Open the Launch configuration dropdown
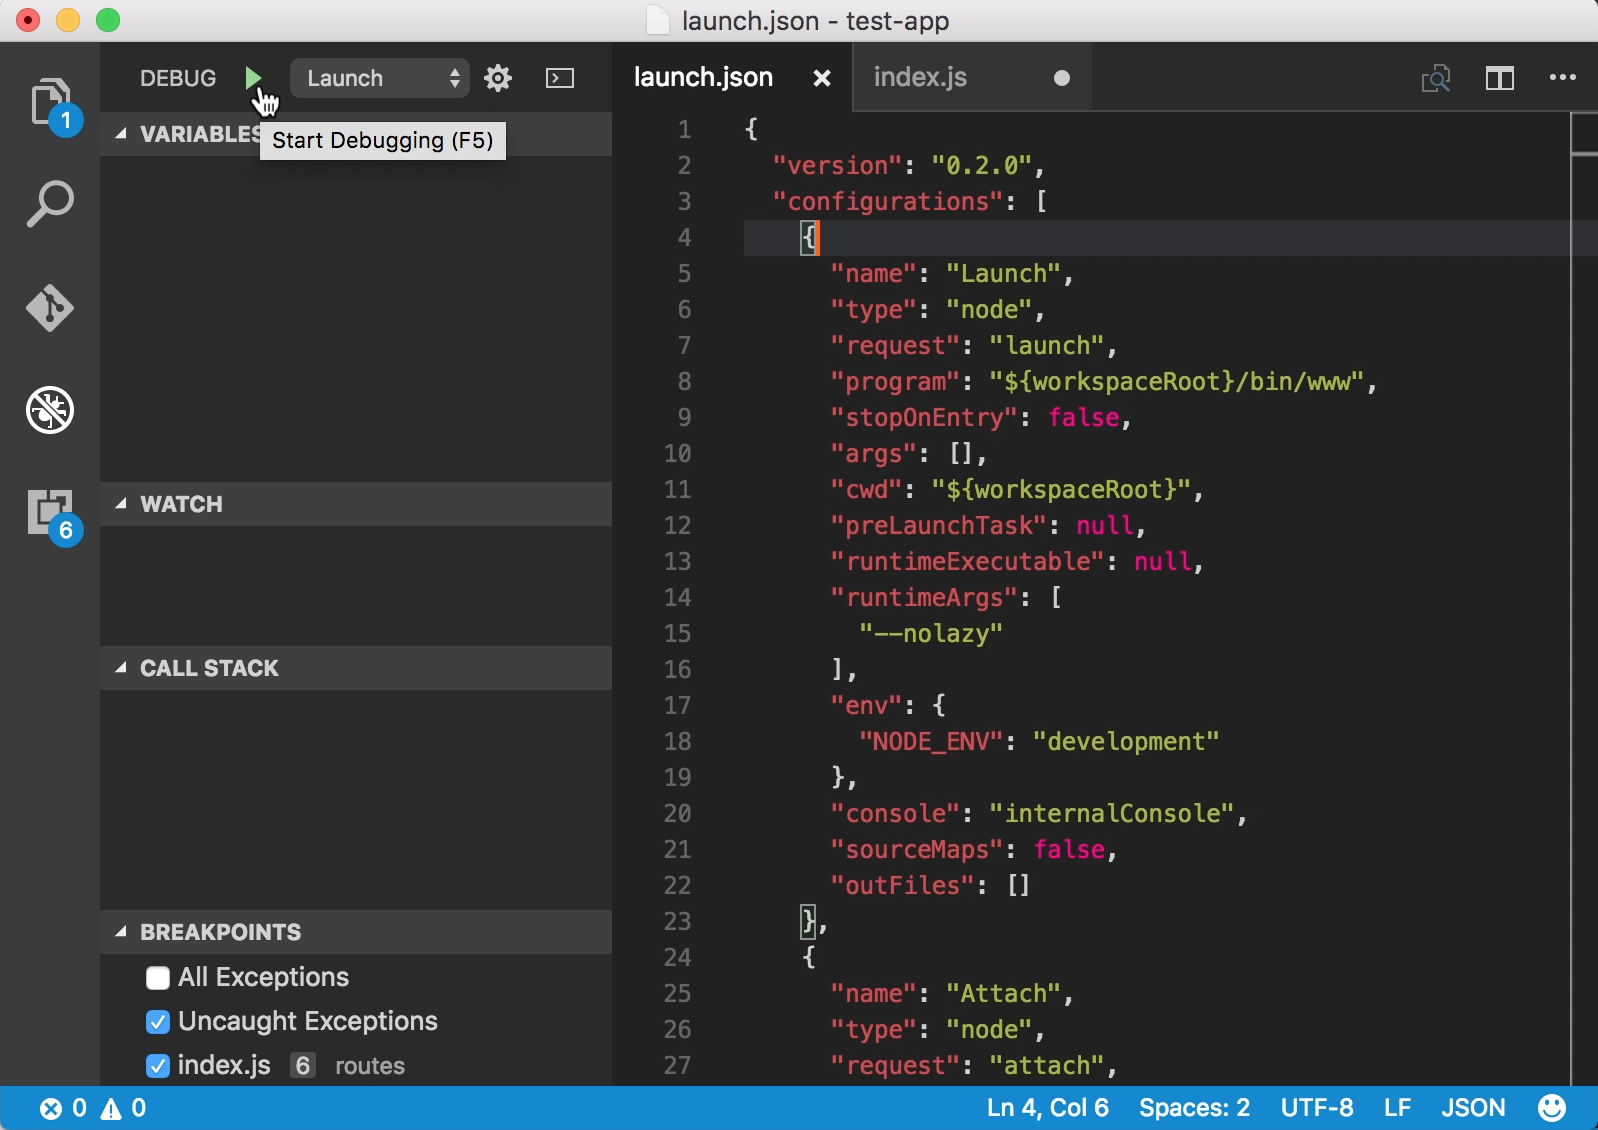 380,78
